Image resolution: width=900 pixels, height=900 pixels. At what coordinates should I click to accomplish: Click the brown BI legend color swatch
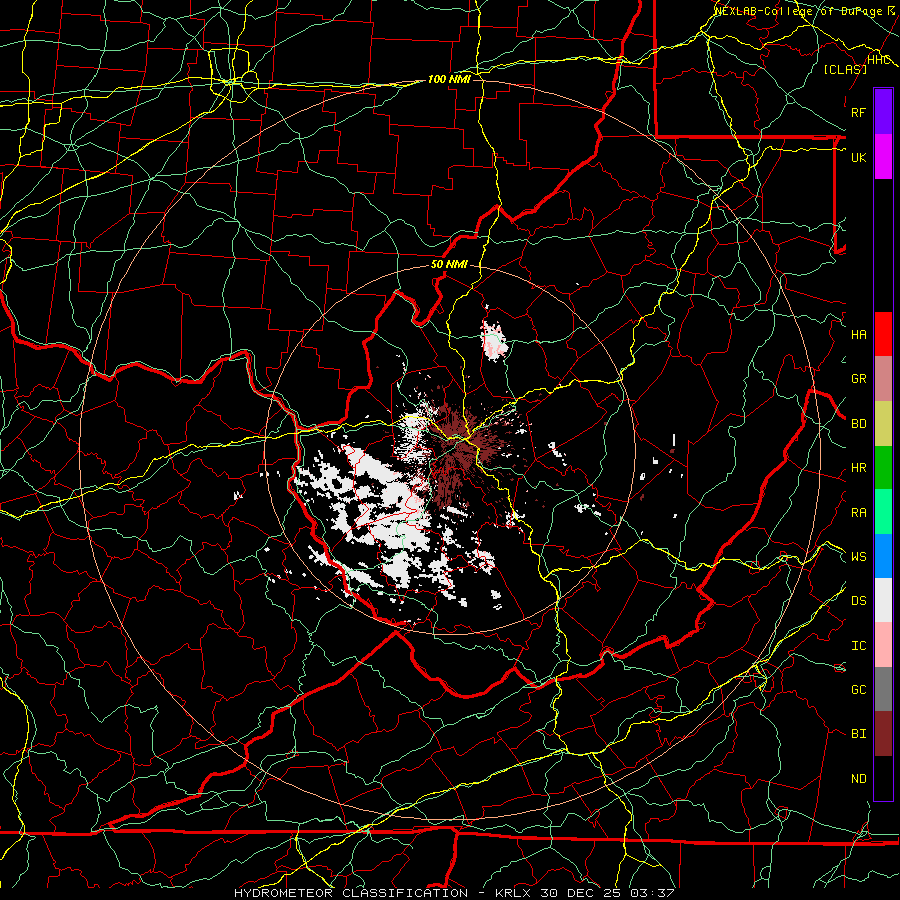(x=883, y=734)
